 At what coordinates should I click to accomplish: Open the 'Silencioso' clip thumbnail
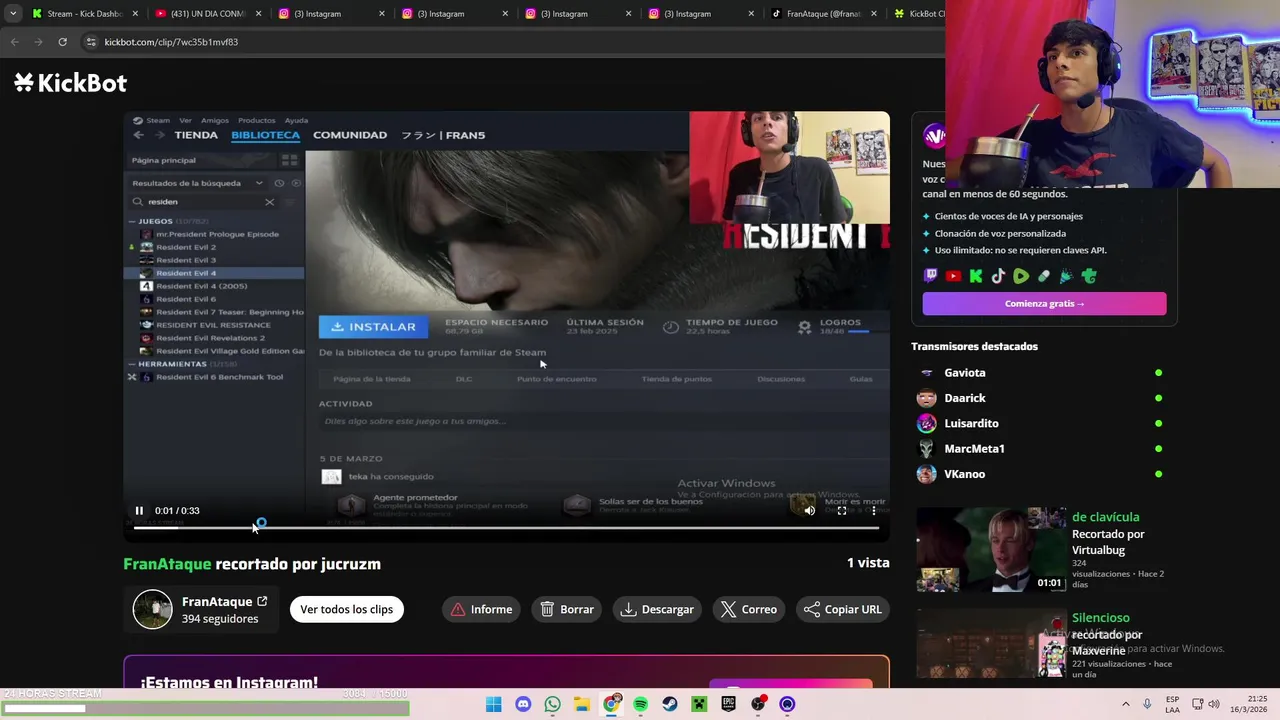click(991, 645)
